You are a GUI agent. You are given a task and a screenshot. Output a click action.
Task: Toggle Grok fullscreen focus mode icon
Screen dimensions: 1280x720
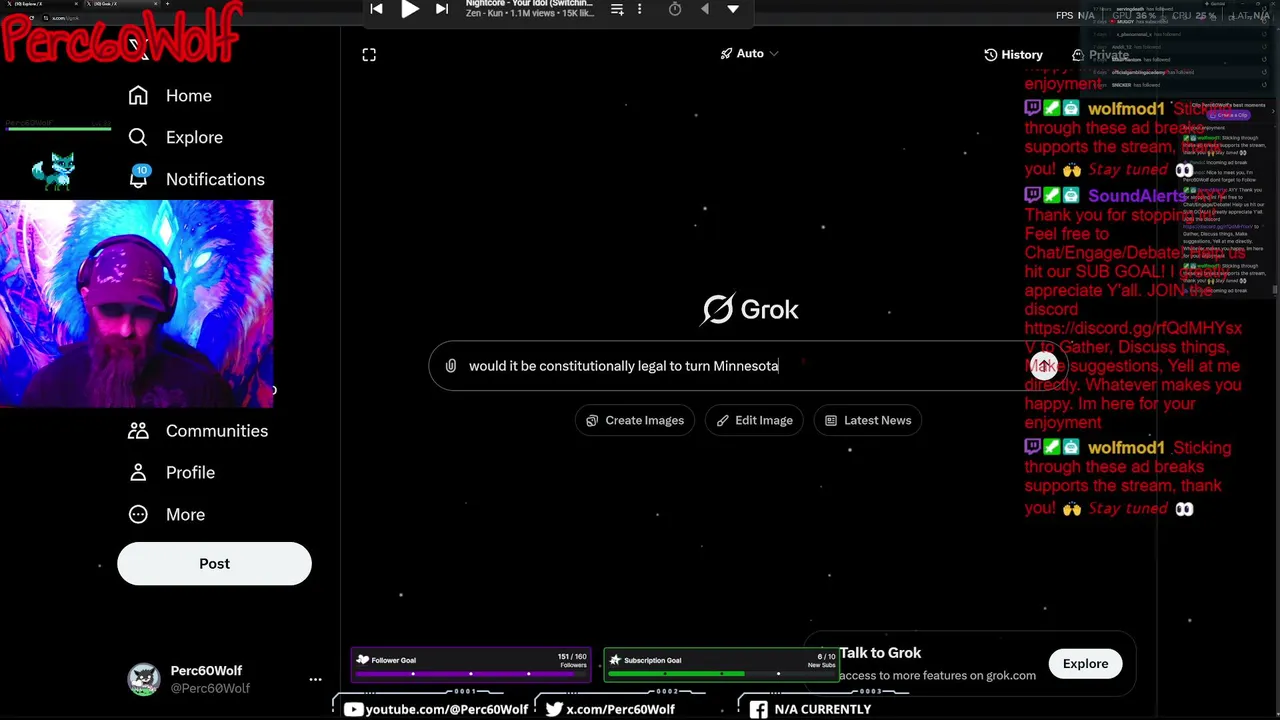pyautogui.click(x=369, y=55)
